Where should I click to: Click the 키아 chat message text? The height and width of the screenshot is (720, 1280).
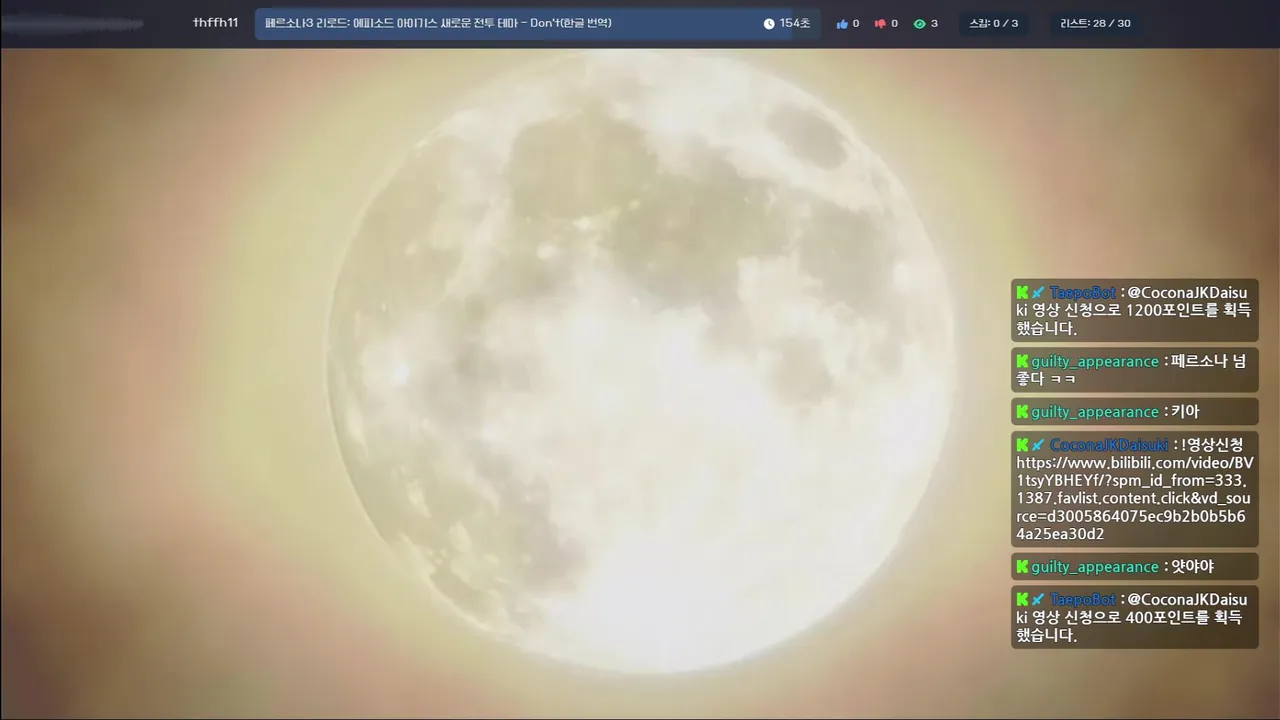(1185, 411)
